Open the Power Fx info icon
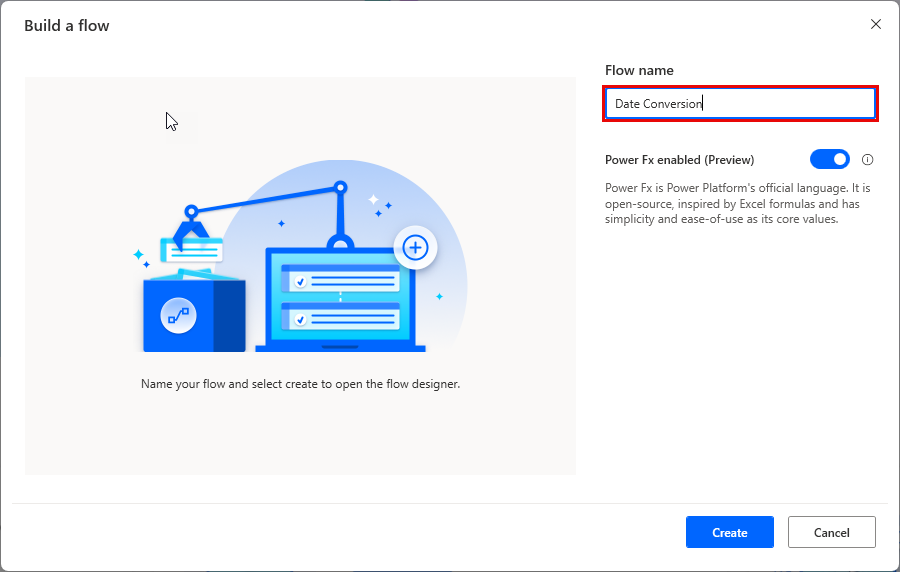 click(x=867, y=160)
